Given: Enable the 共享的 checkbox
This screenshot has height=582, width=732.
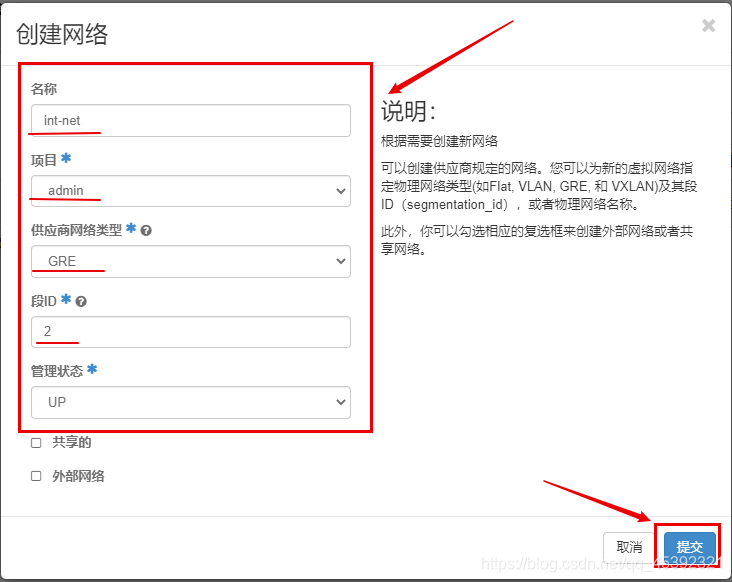Looking at the screenshot, I should (x=36, y=443).
